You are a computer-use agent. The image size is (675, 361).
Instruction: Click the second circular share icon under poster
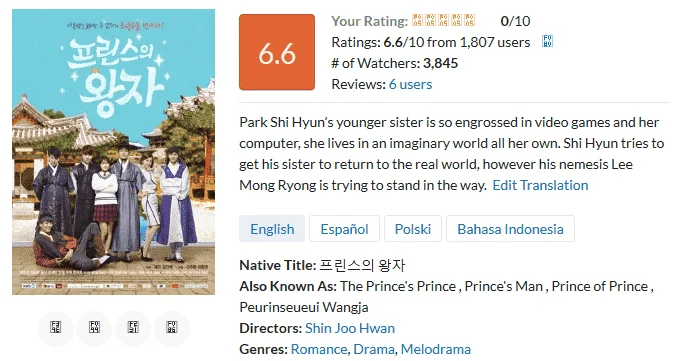[x=94, y=328]
